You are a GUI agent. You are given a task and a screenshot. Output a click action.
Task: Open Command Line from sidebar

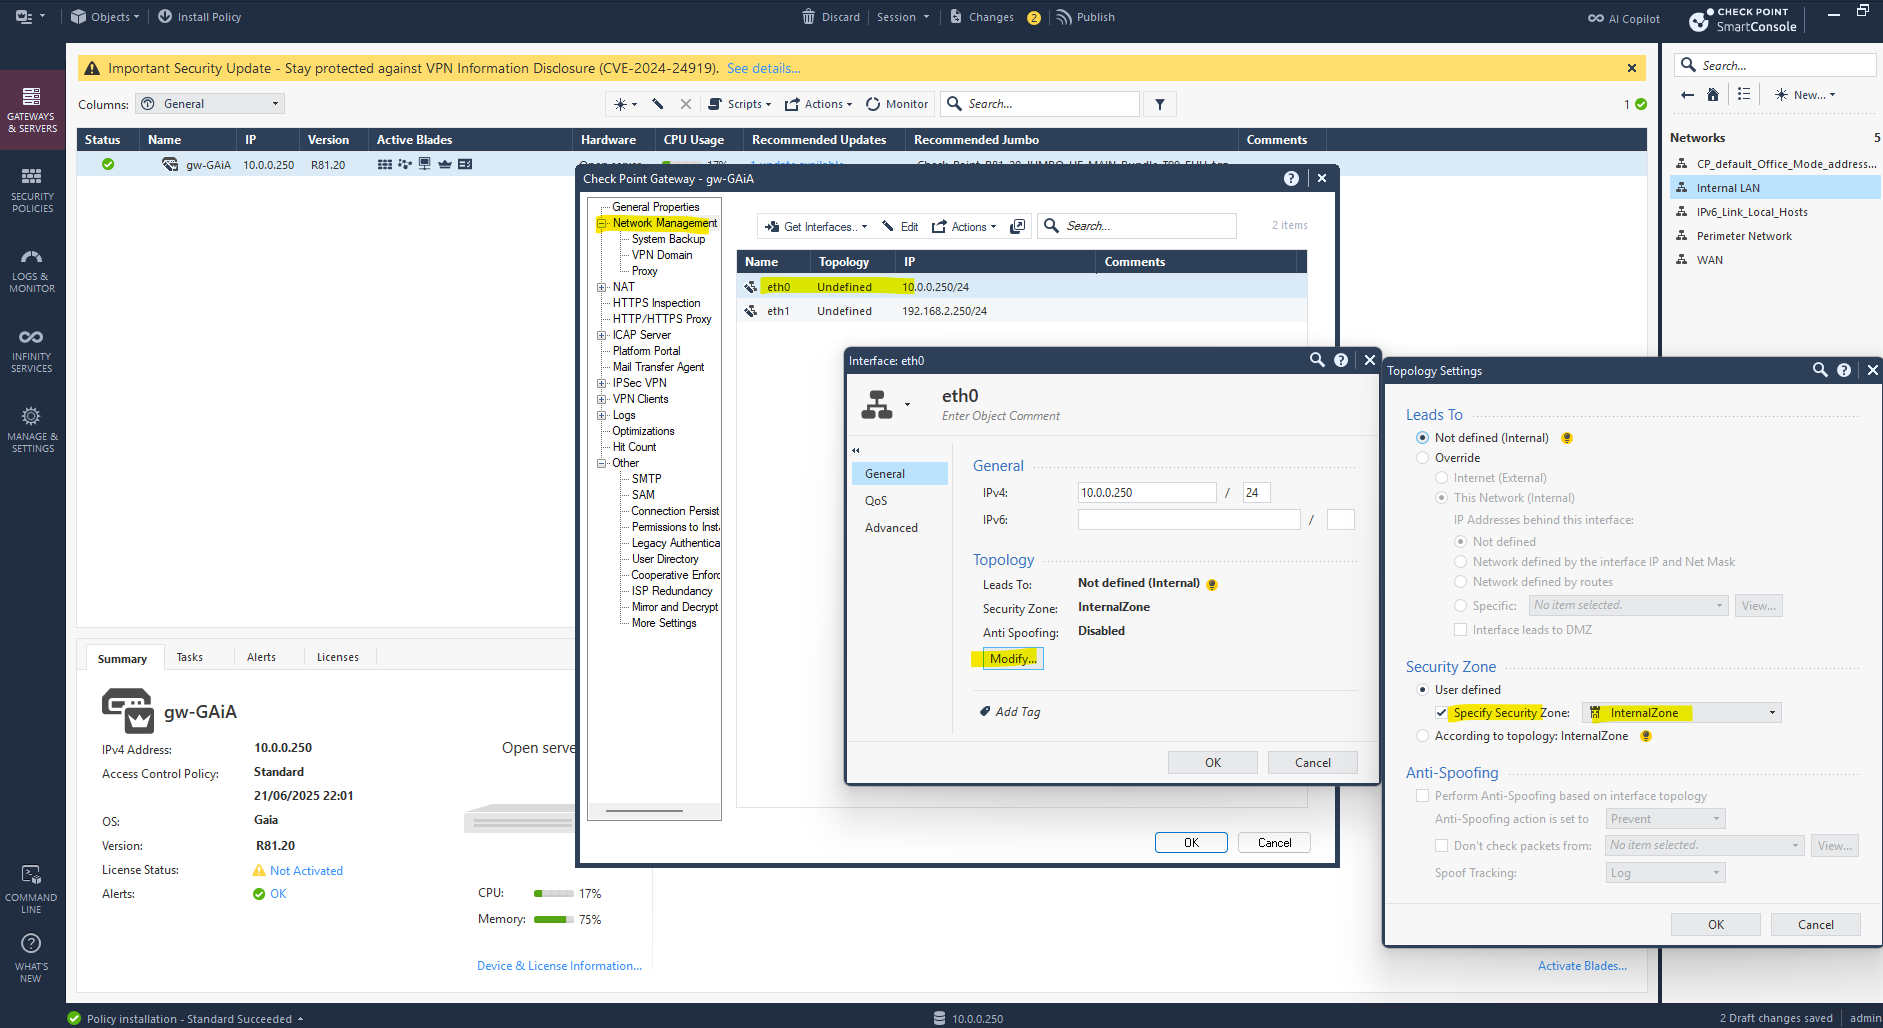point(32,889)
